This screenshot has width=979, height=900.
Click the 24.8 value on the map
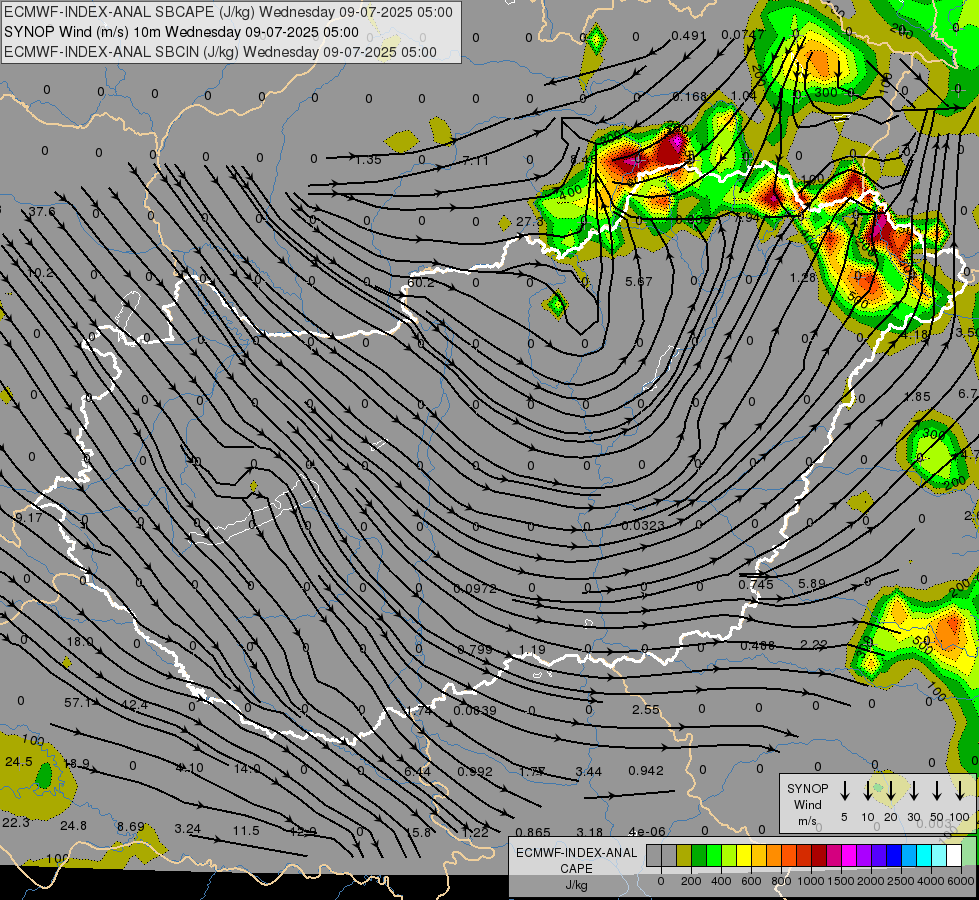73,826
